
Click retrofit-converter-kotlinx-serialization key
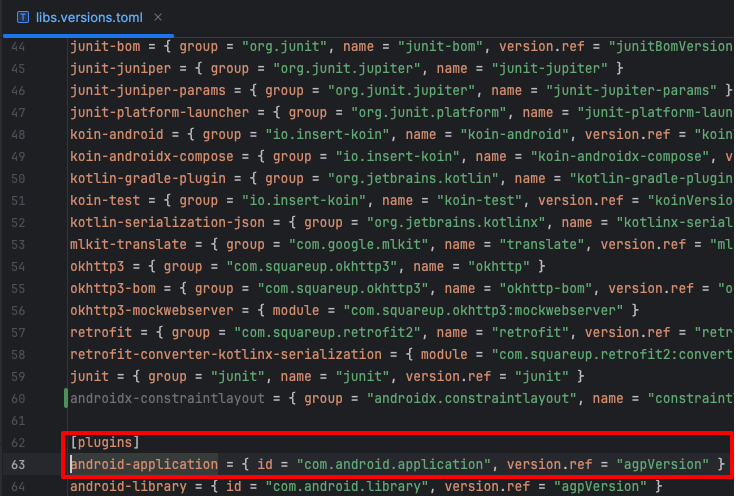[x=226, y=355]
